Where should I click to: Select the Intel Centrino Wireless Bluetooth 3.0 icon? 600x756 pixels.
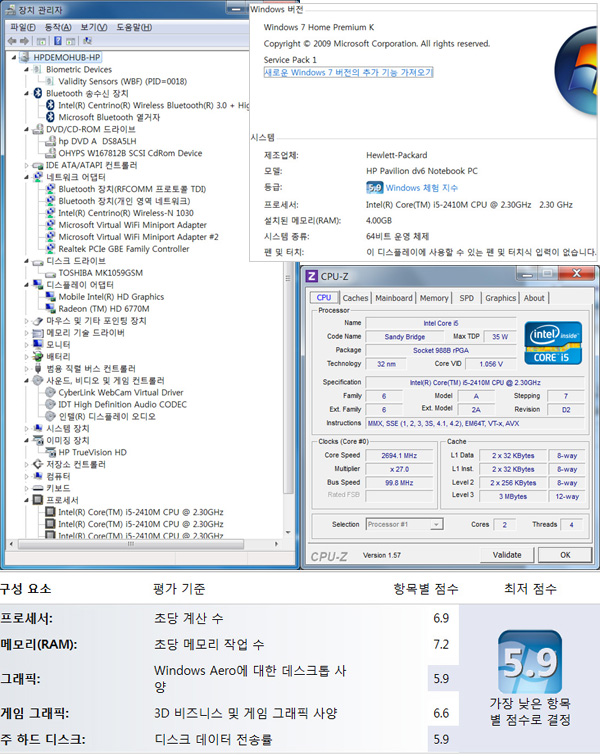pyautogui.click(x=50, y=105)
